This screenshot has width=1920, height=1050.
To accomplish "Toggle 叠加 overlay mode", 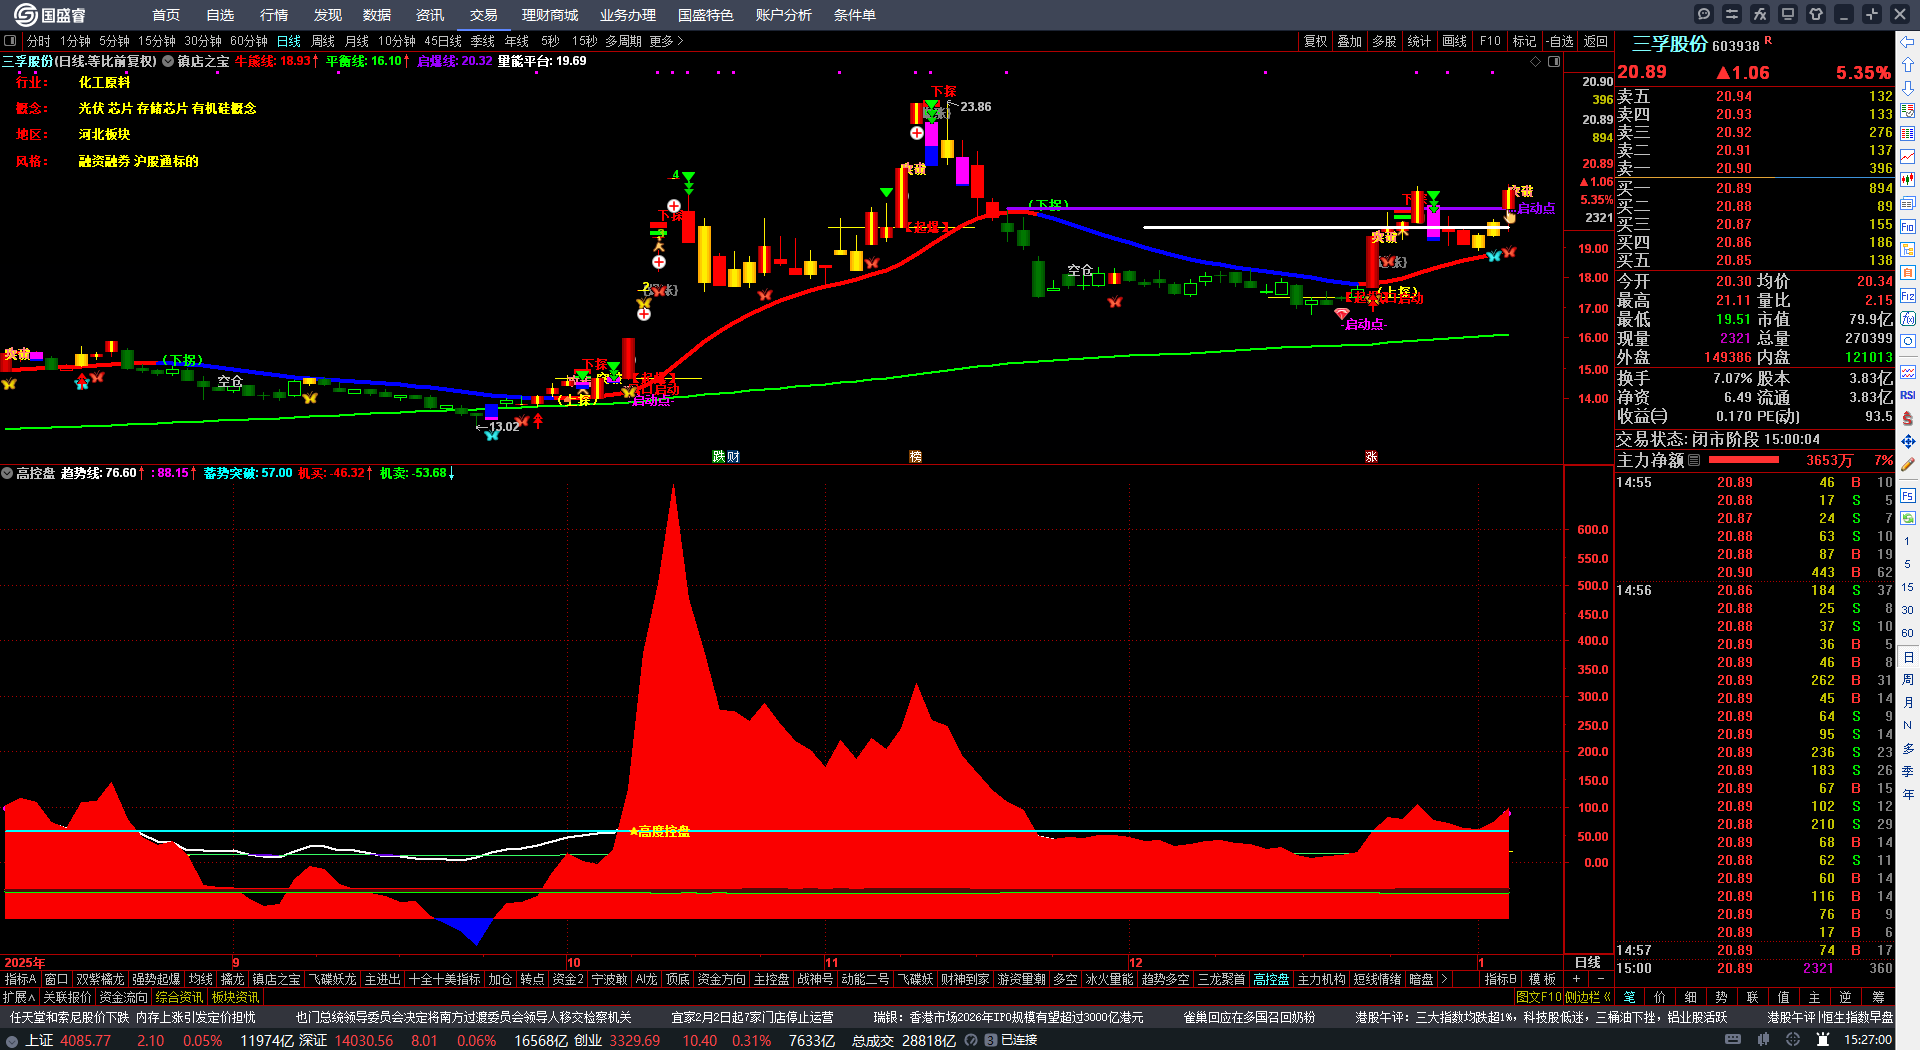I will 1350,41.
